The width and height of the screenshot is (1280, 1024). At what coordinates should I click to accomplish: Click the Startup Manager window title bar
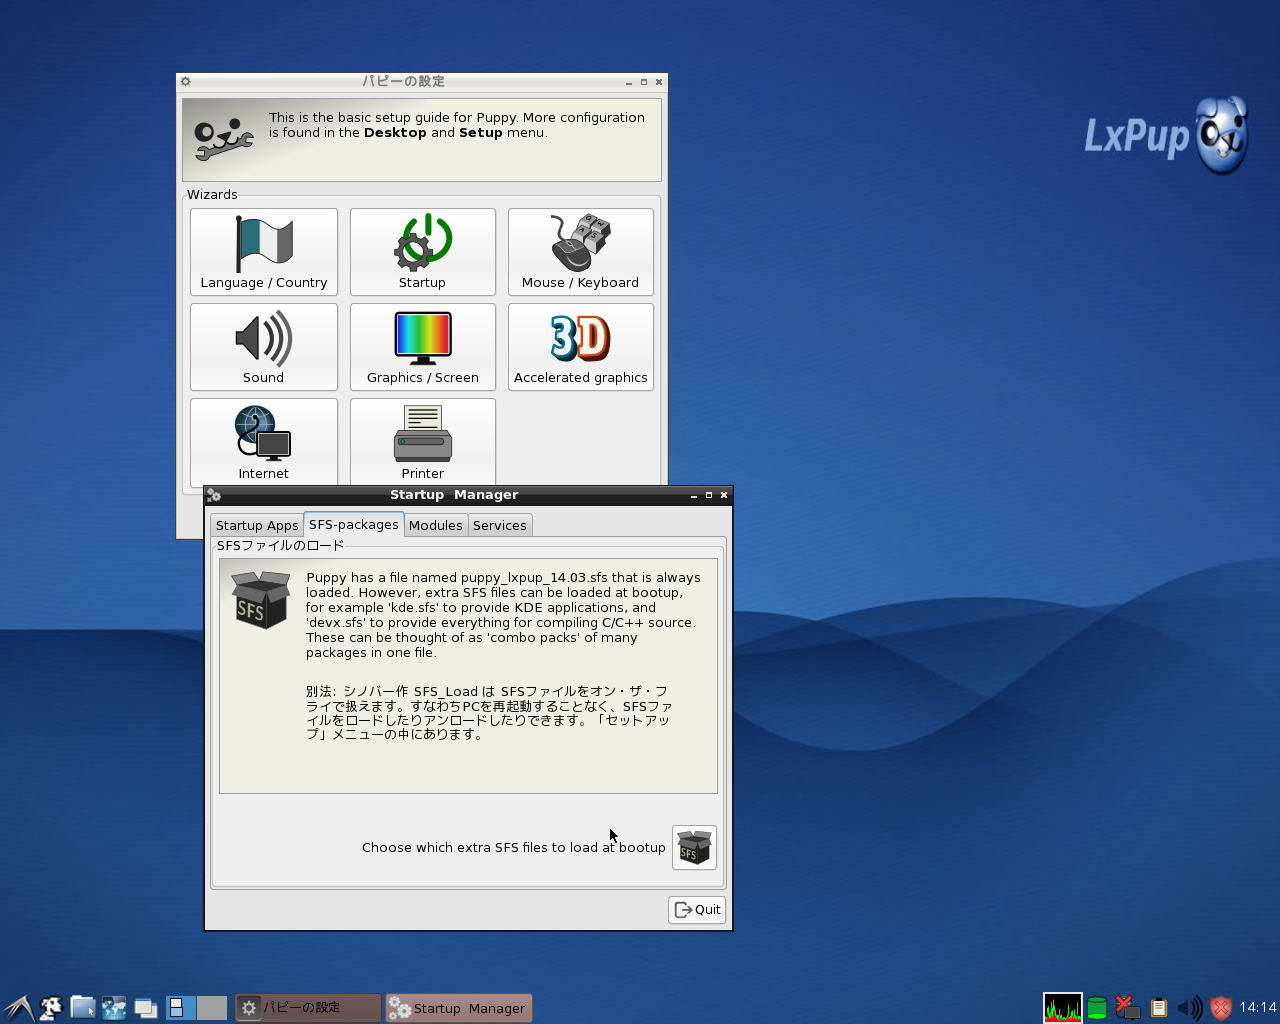(454, 495)
